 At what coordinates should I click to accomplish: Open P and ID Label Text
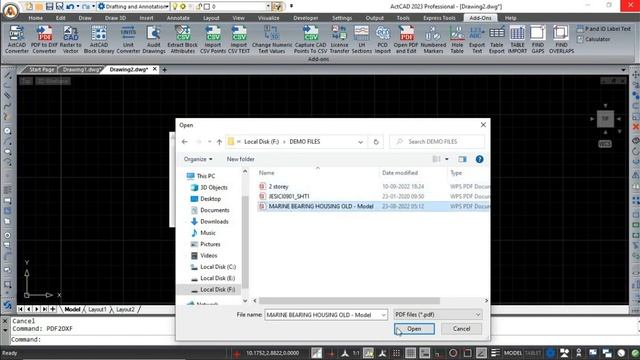[x=604, y=29]
